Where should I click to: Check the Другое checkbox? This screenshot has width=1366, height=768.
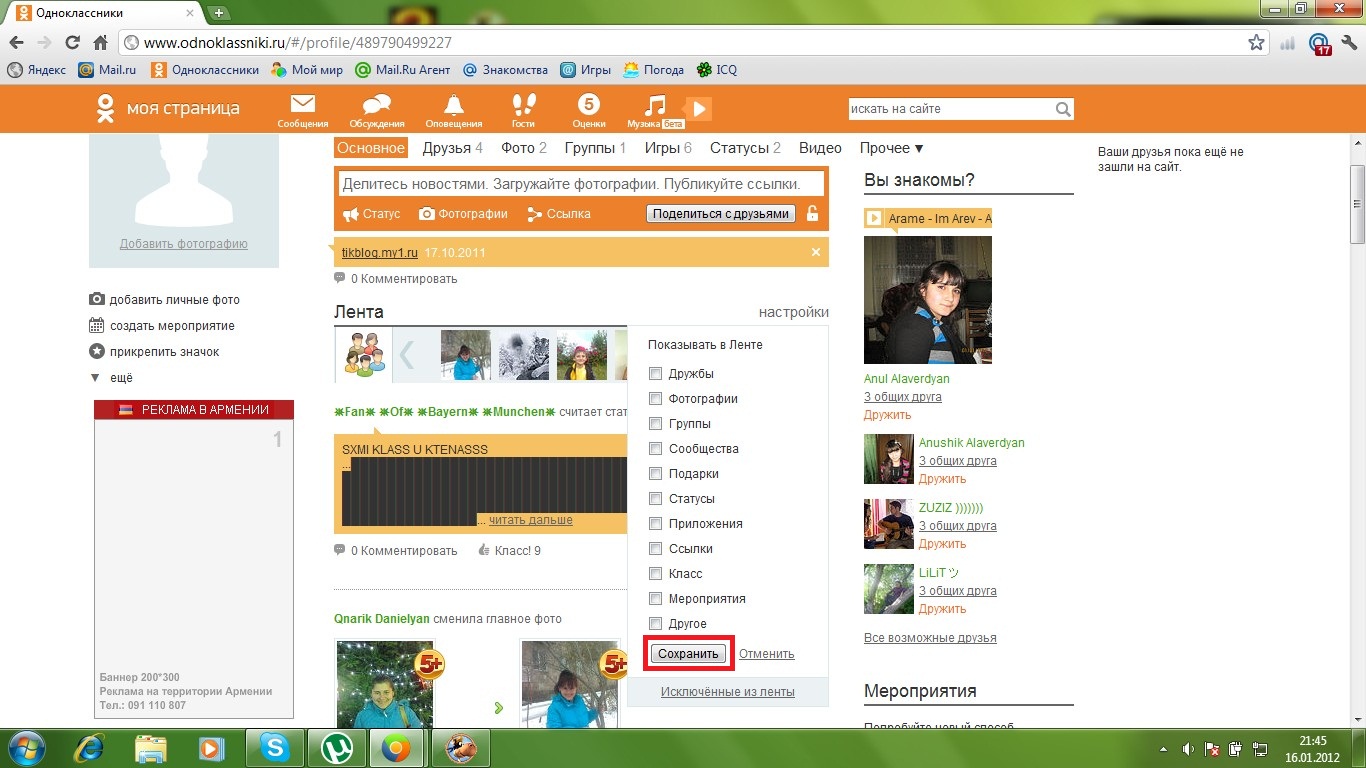(x=656, y=623)
